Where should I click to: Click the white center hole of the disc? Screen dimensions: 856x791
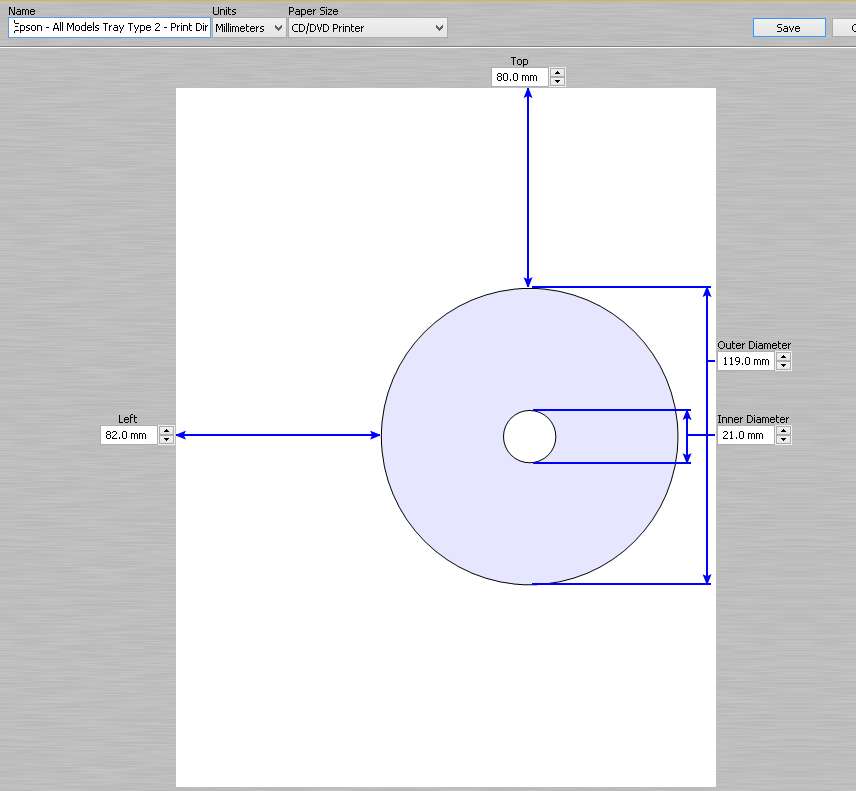click(529, 436)
